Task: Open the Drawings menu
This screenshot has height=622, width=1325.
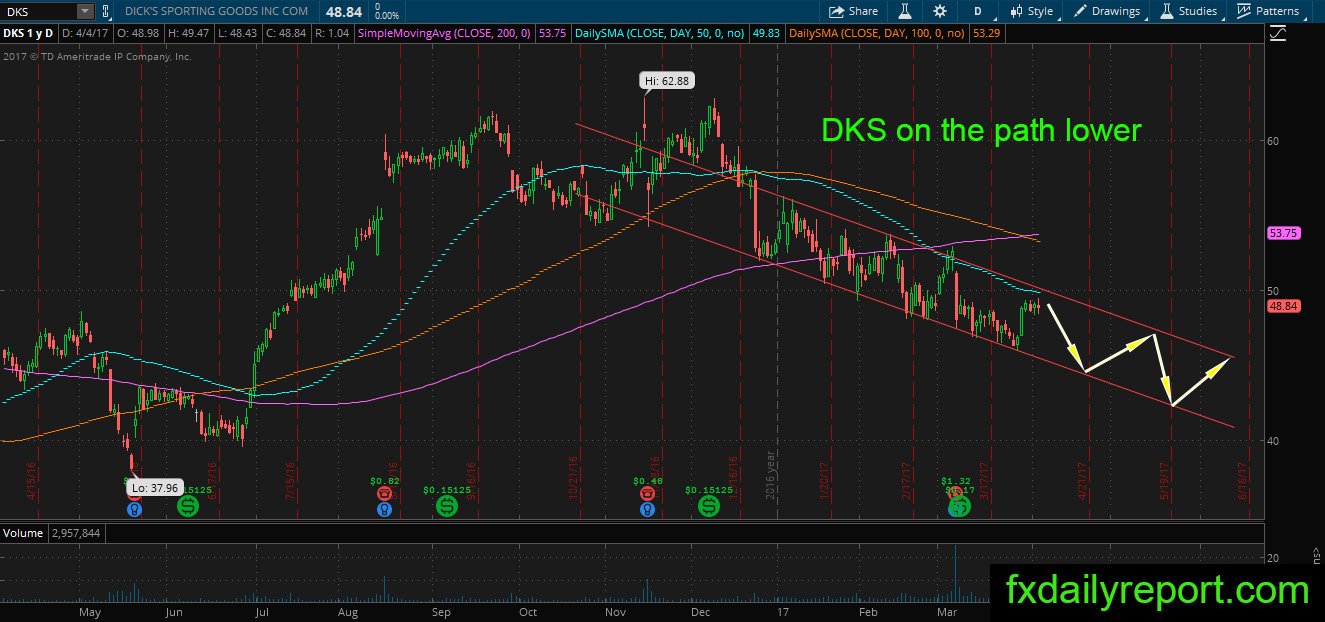Action: [1107, 11]
